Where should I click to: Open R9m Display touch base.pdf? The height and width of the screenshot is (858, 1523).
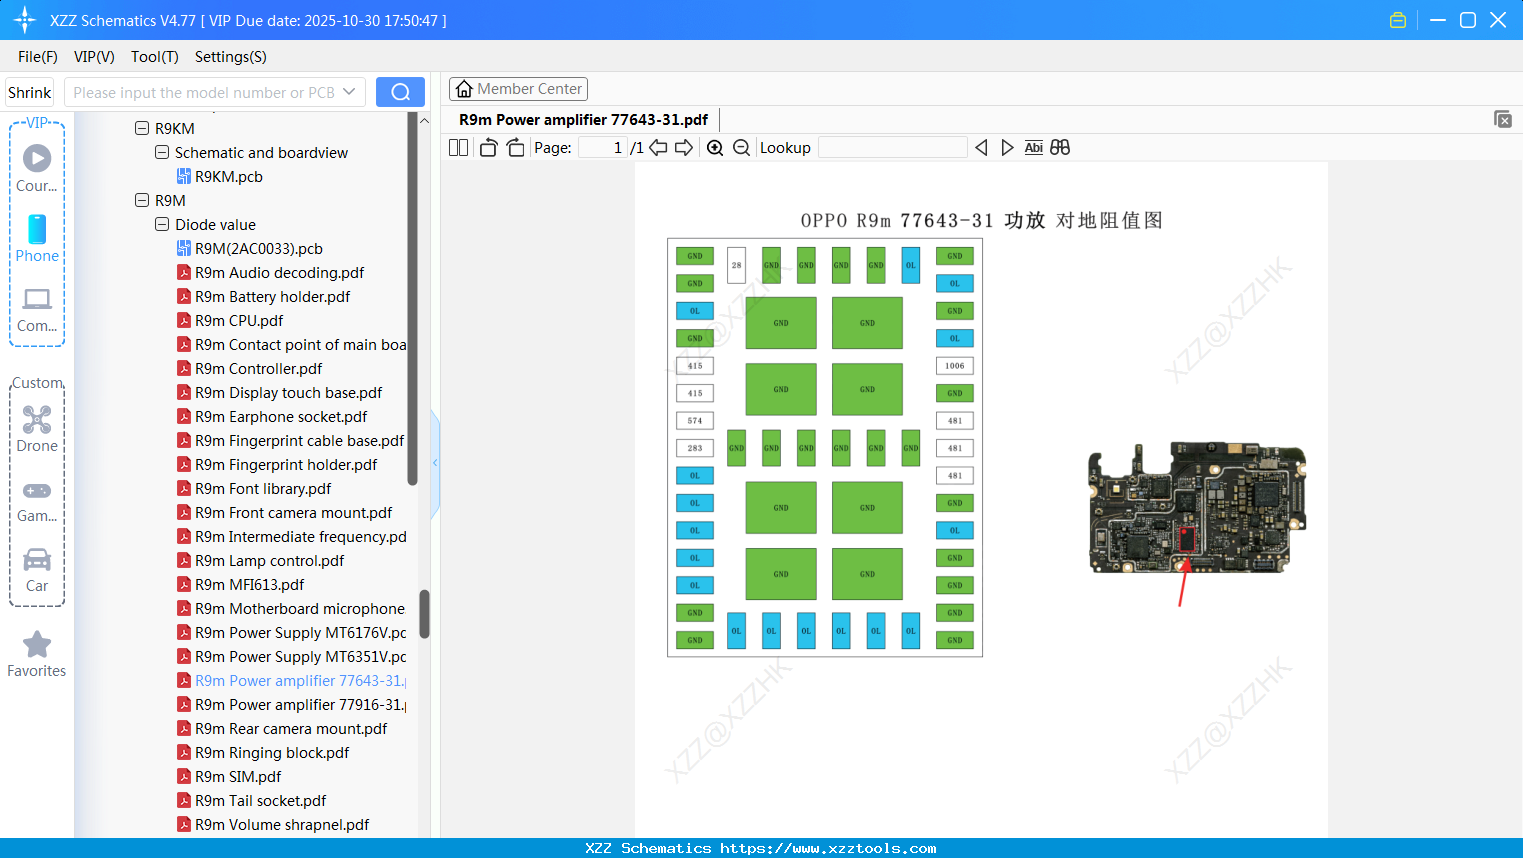(x=279, y=392)
